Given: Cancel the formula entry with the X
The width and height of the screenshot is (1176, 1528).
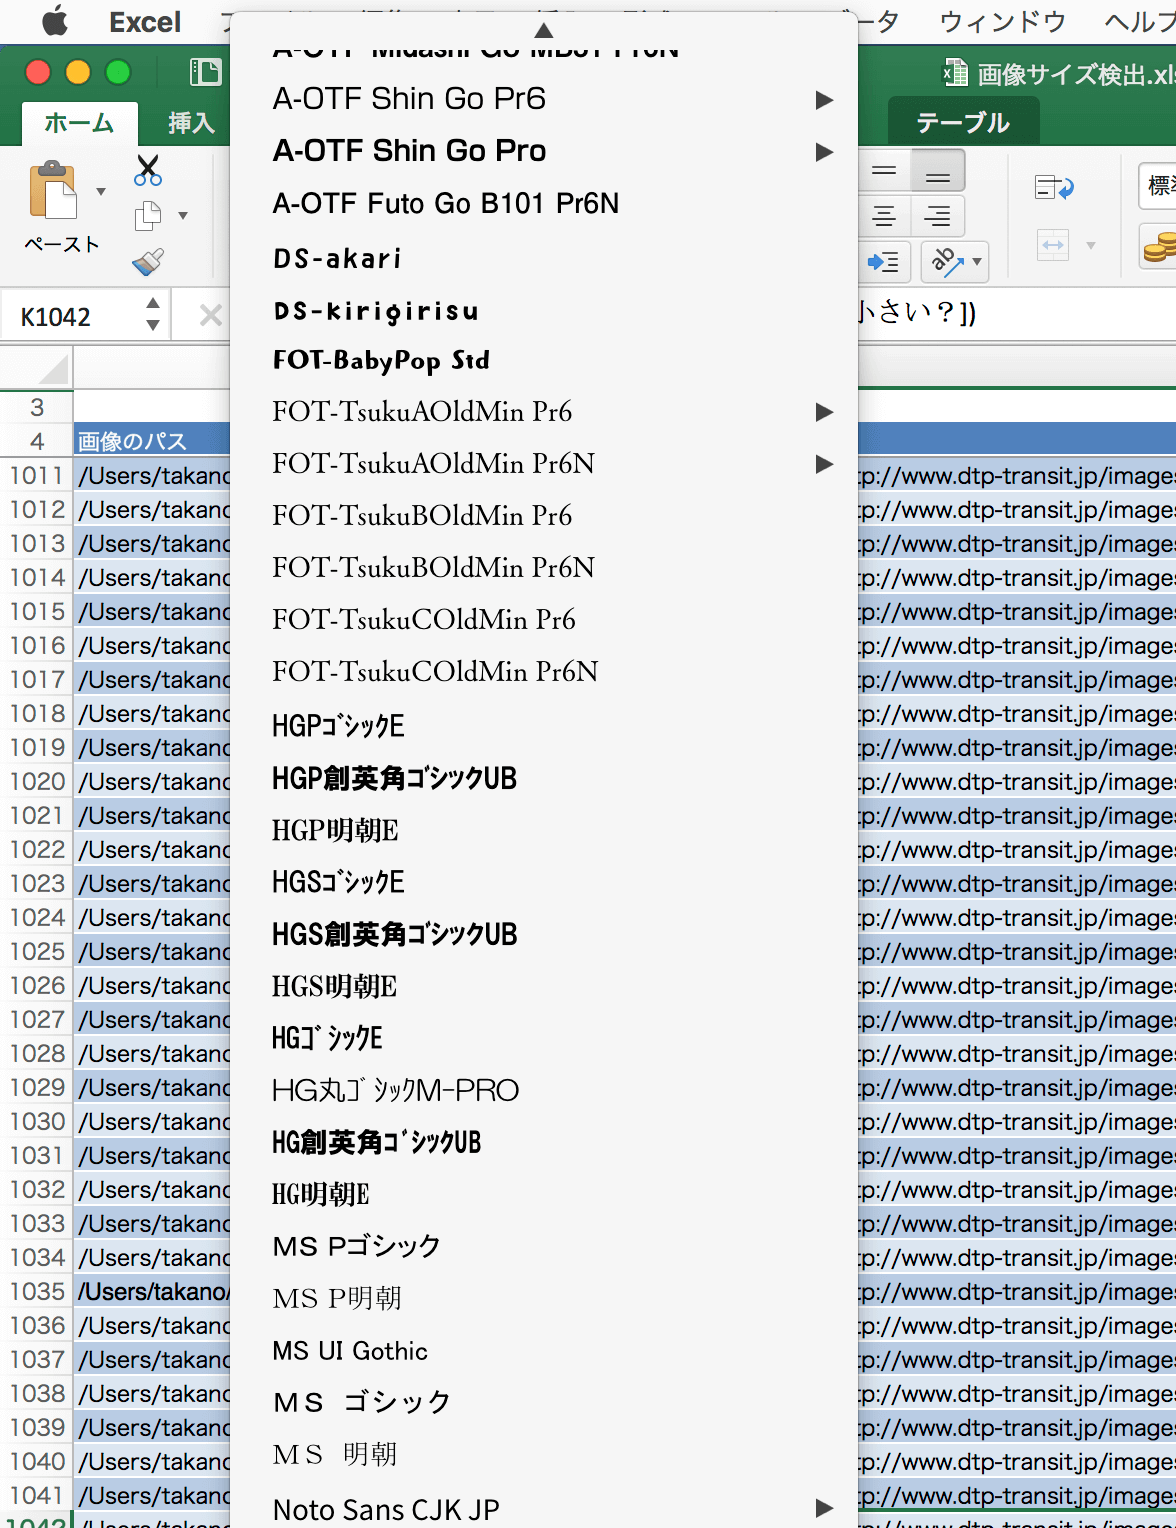Looking at the screenshot, I should (x=210, y=316).
